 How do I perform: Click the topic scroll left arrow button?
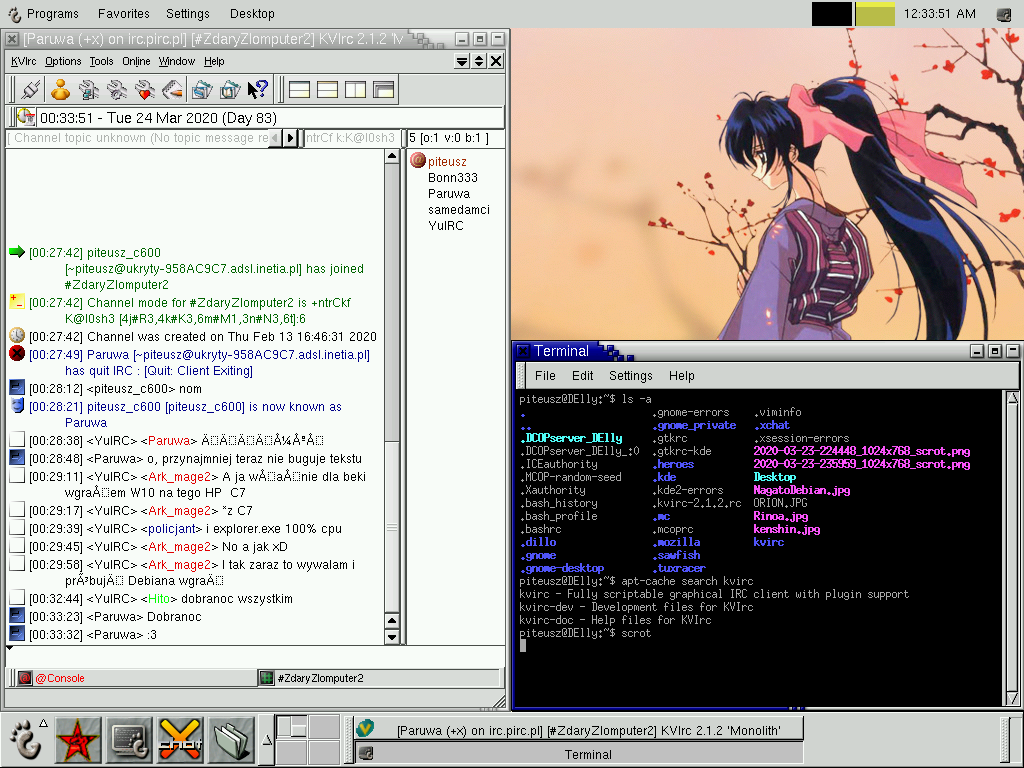tap(275, 138)
